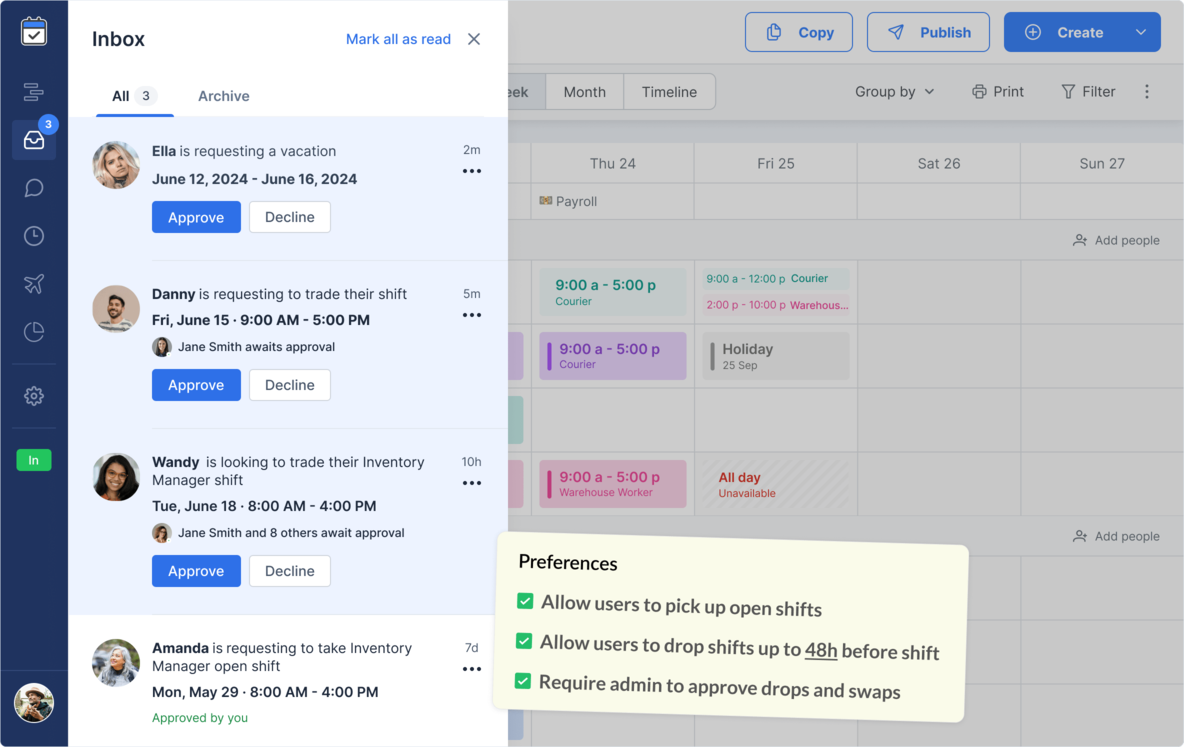Open the time off airplane icon

(33, 283)
